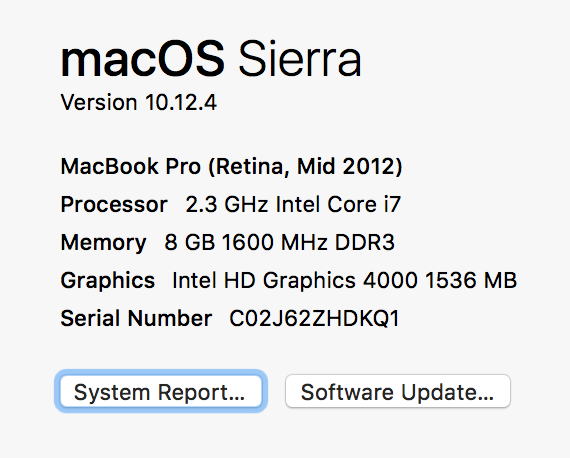Click the Processor label
This screenshot has height=458, width=570.
pos(114,205)
